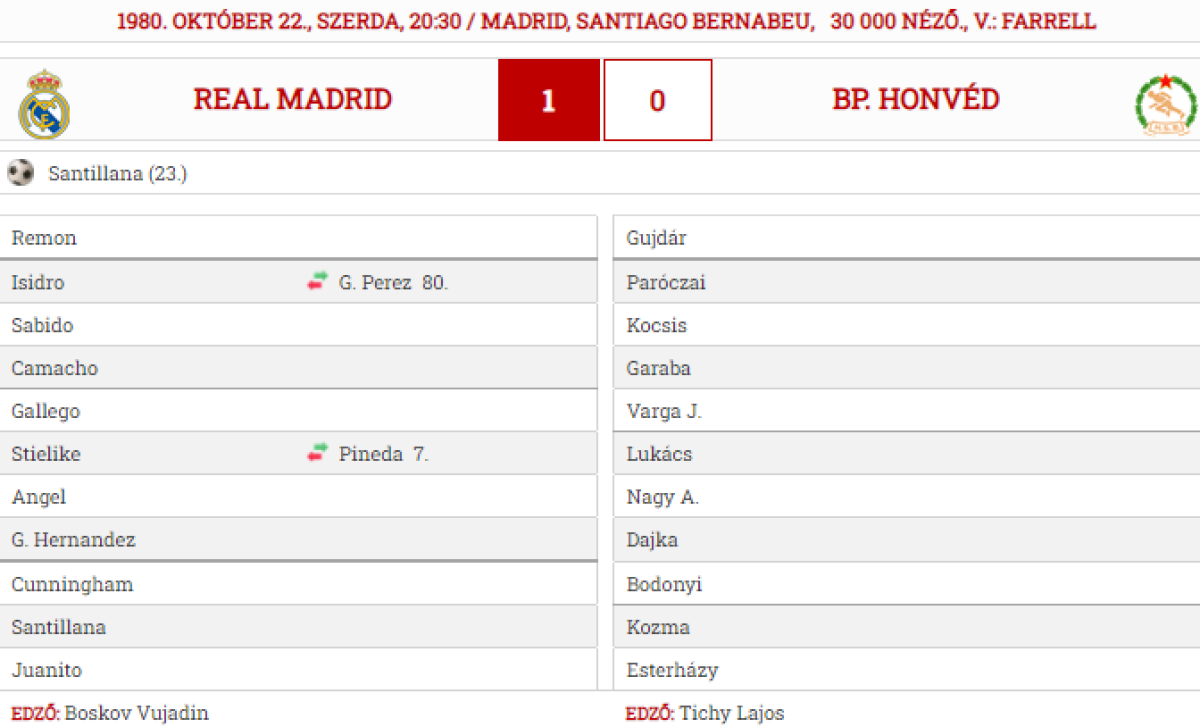Select player Esterházy in Honvéd lineup

coord(672,670)
